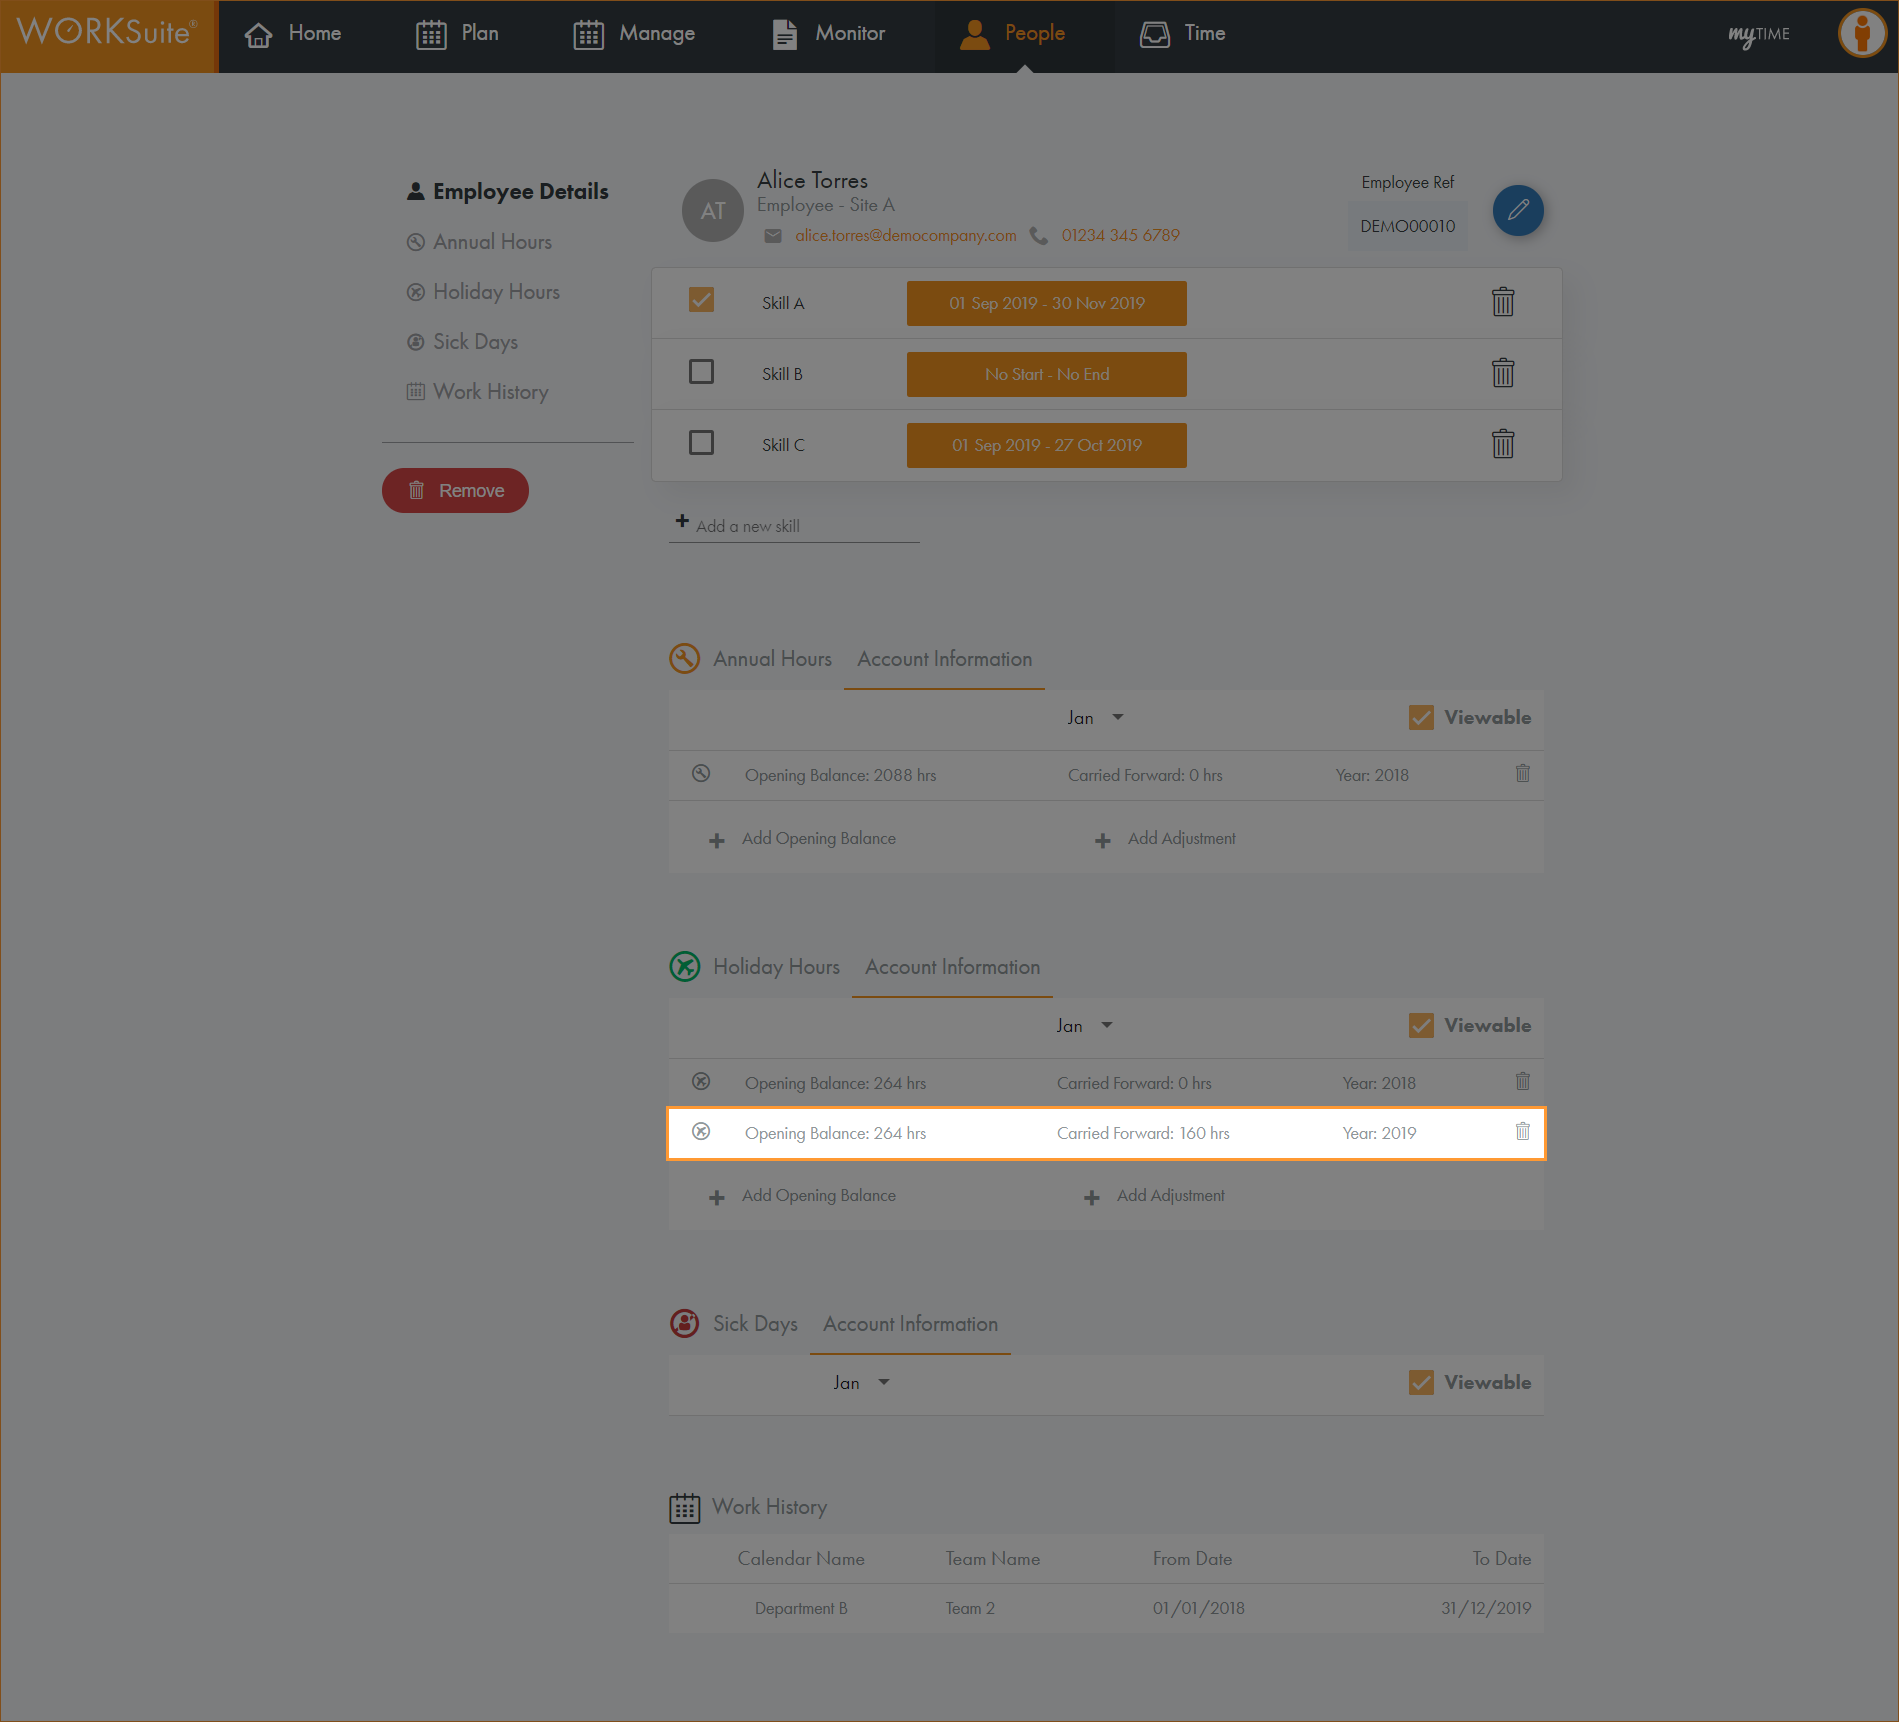Click the myTIME logo icon
Screen dimensions: 1899x1722
click(x=1758, y=35)
